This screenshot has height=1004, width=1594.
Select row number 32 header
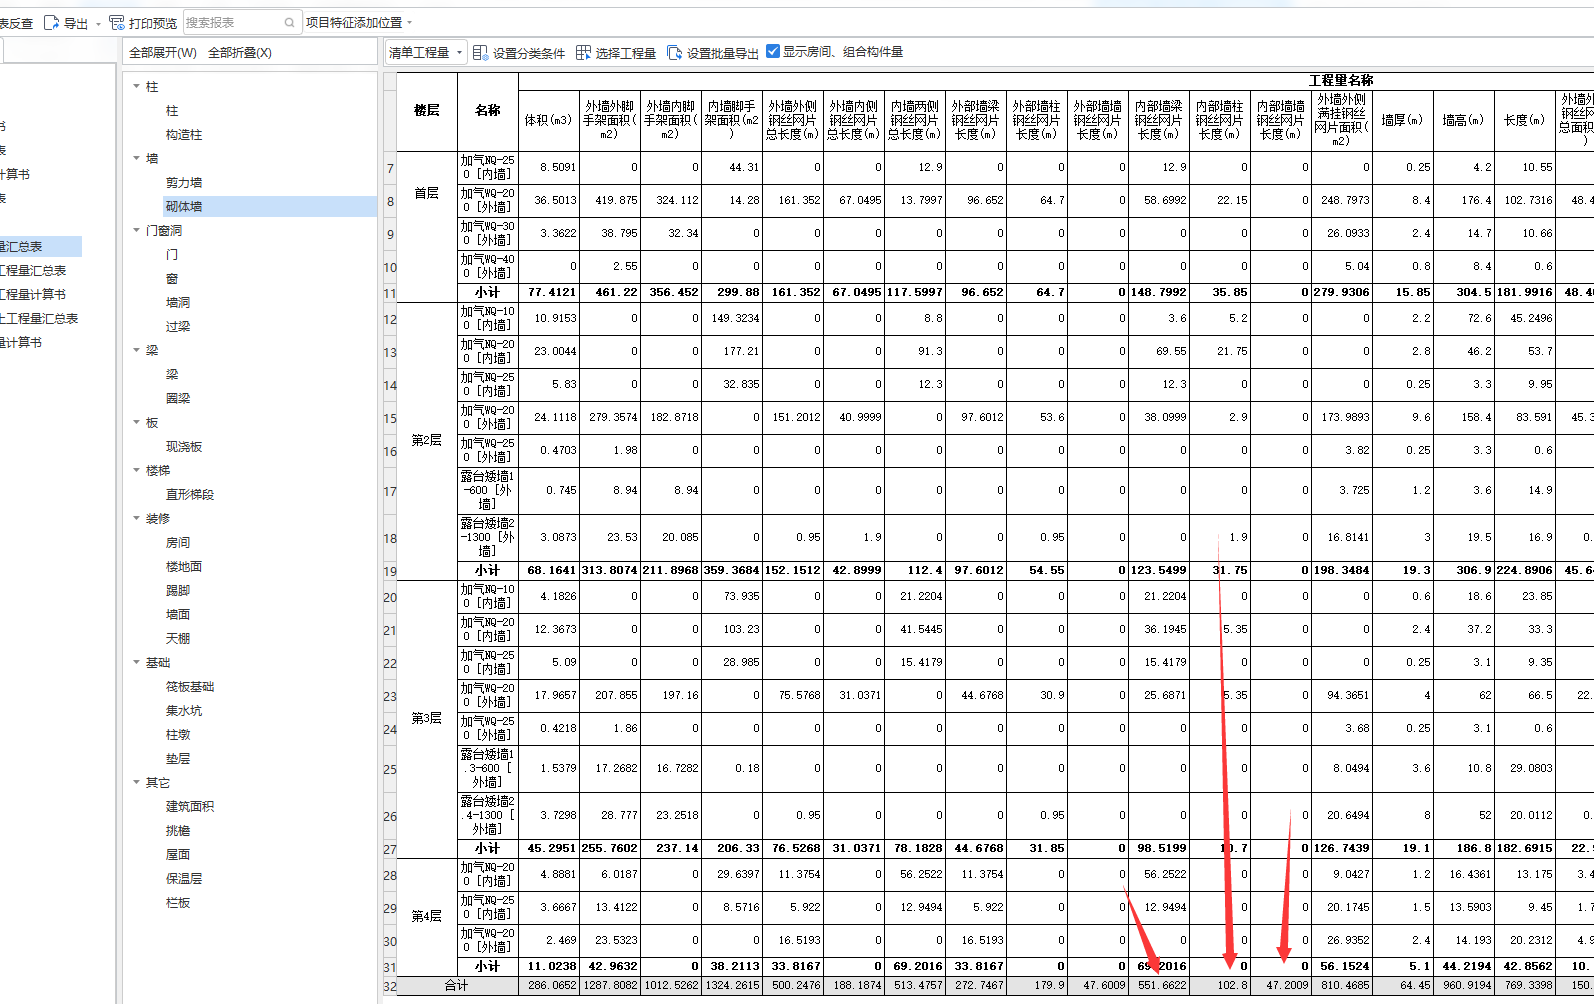(389, 986)
